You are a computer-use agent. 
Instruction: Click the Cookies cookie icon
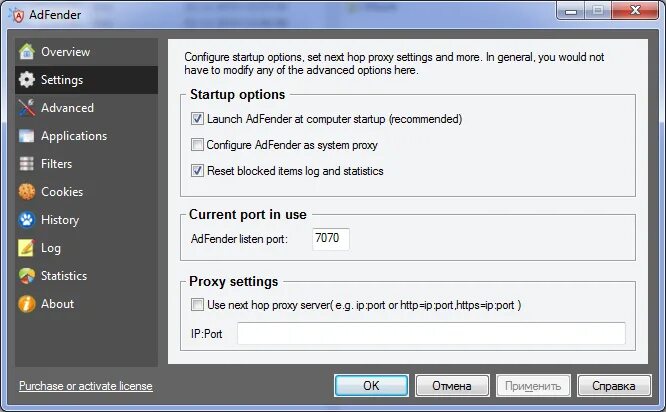[27, 192]
